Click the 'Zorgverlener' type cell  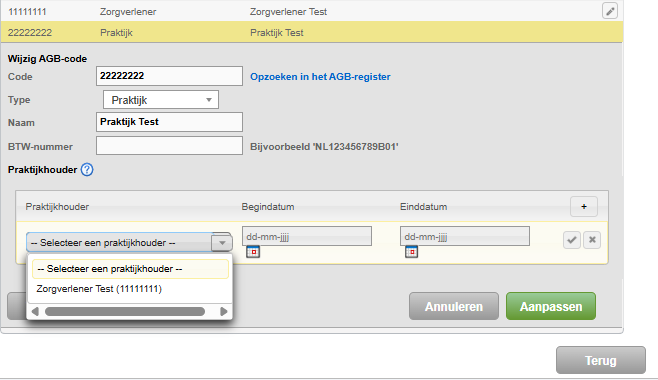[128, 12]
